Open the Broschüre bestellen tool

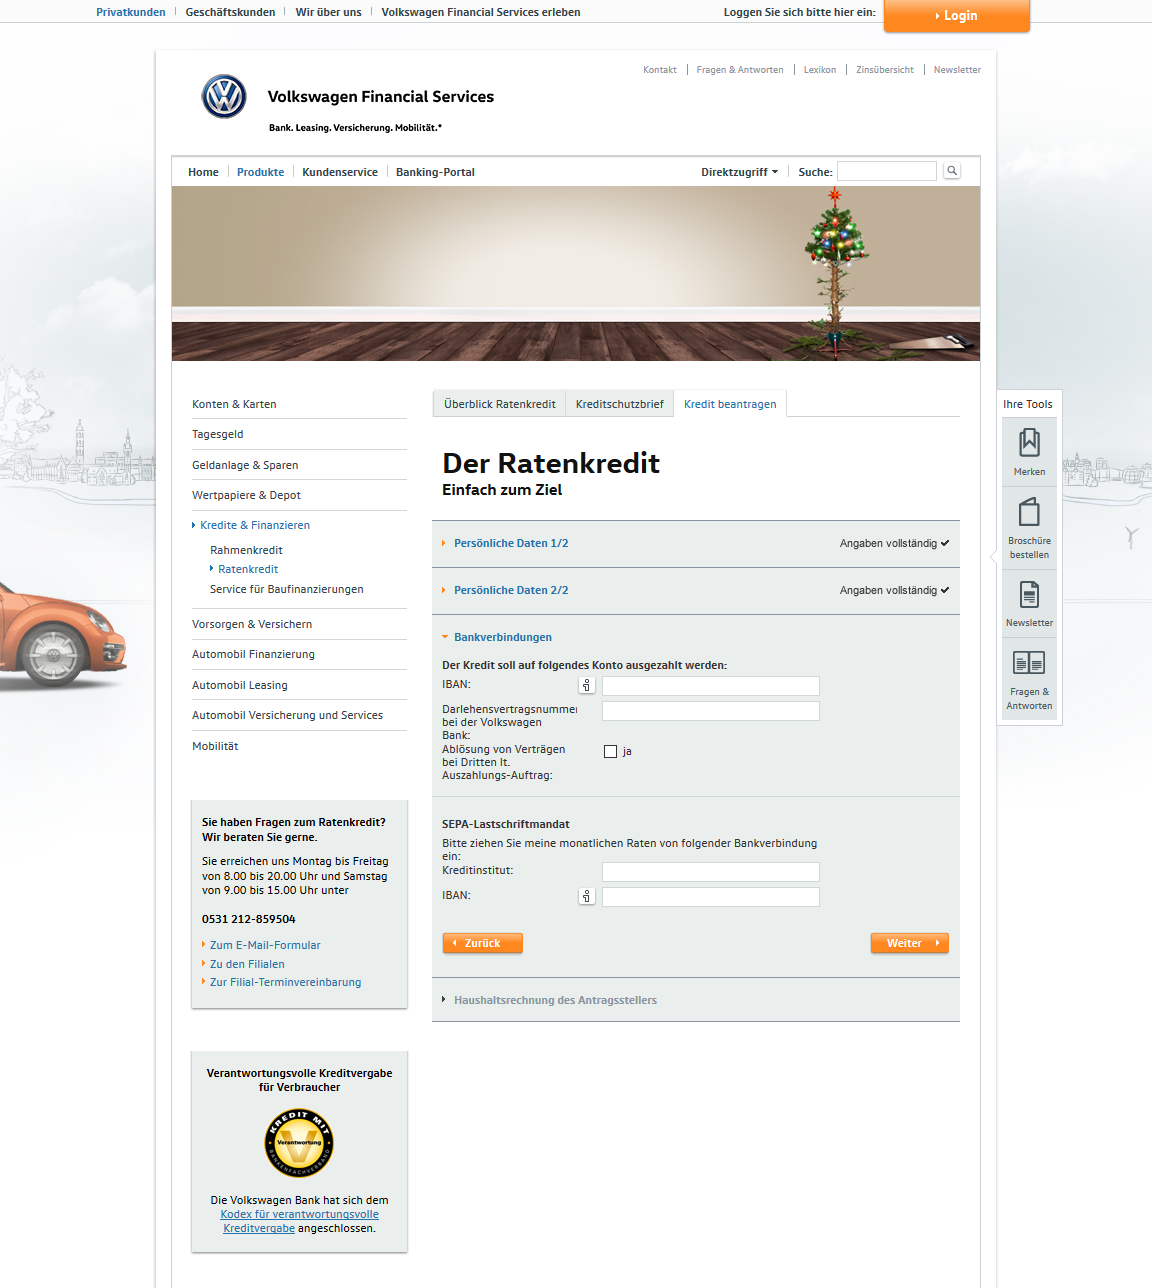click(x=1029, y=528)
